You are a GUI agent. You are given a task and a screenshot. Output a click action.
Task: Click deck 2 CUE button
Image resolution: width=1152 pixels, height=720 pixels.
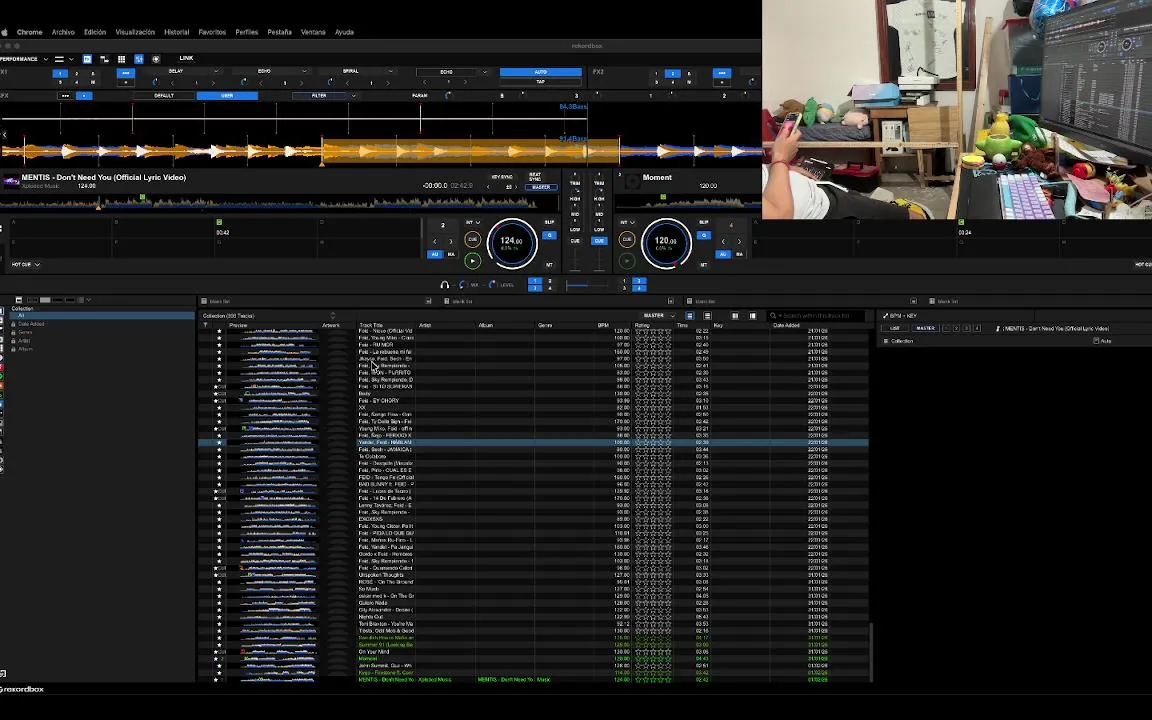(627, 240)
